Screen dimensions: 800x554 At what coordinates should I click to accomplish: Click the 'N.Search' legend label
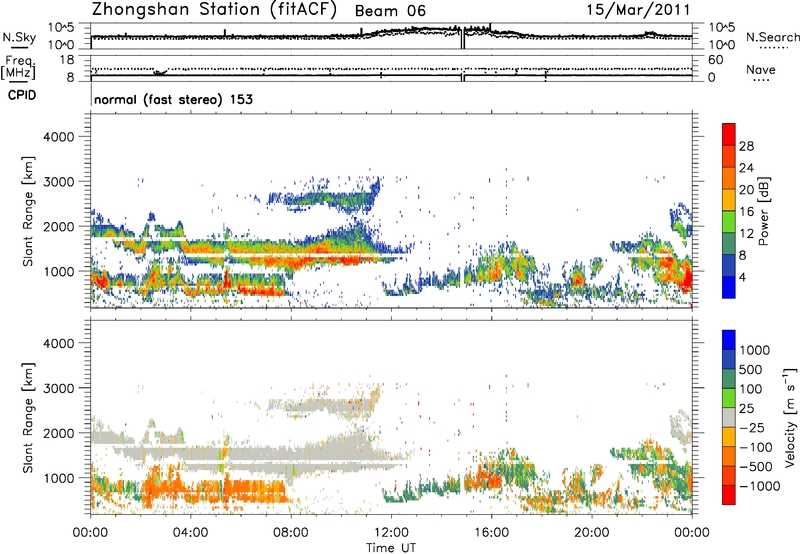click(772, 37)
